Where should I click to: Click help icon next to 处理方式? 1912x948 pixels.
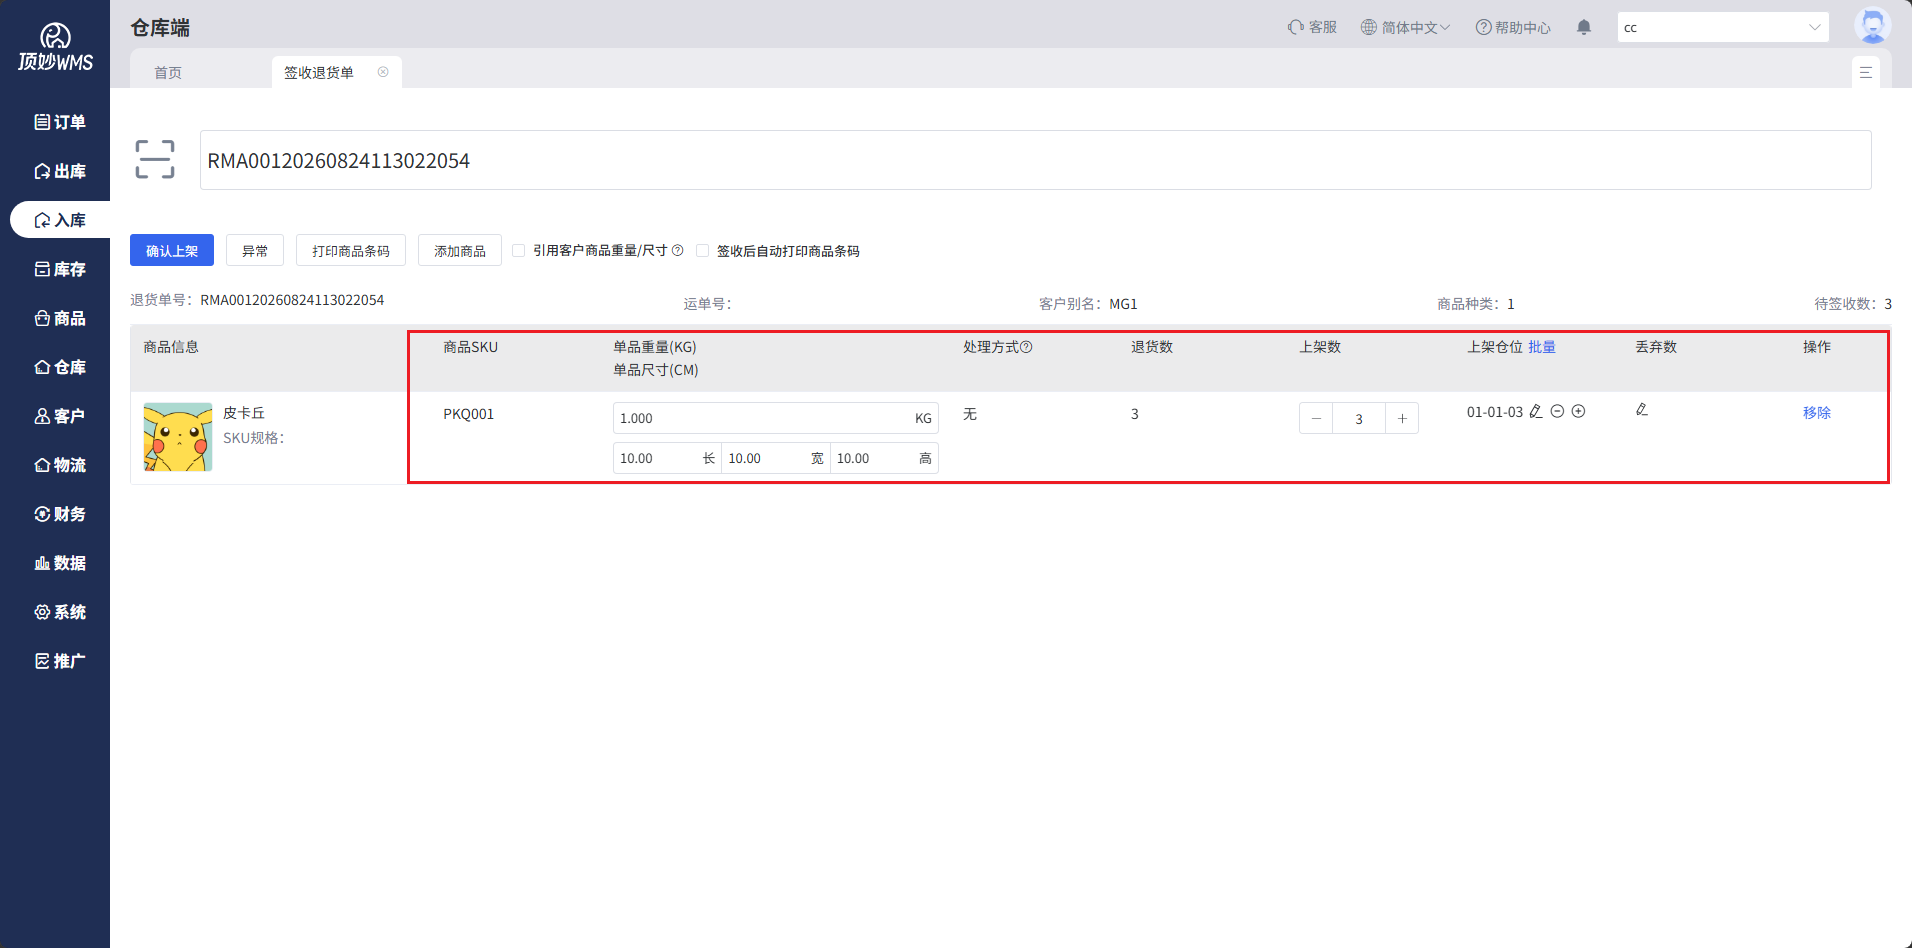pyautogui.click(x=1026, y=347)
